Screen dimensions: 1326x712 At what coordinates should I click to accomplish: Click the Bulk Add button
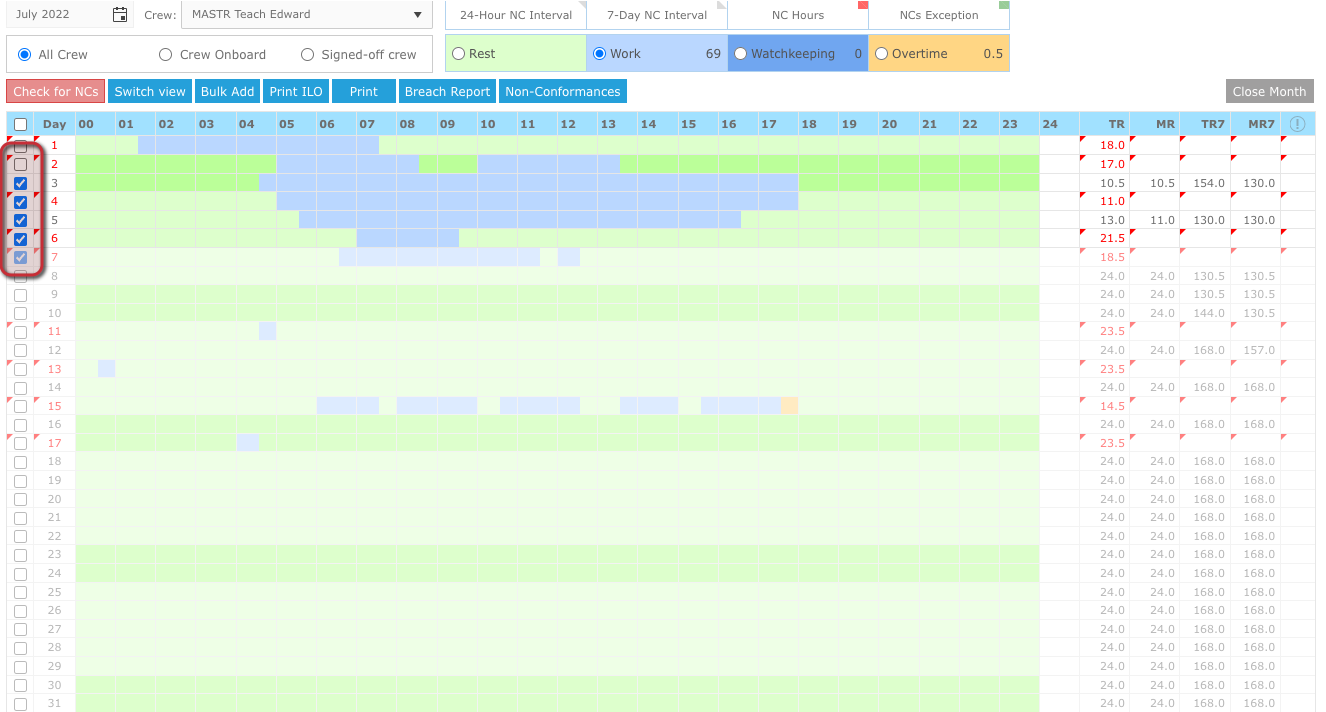(x=227, y=91)
